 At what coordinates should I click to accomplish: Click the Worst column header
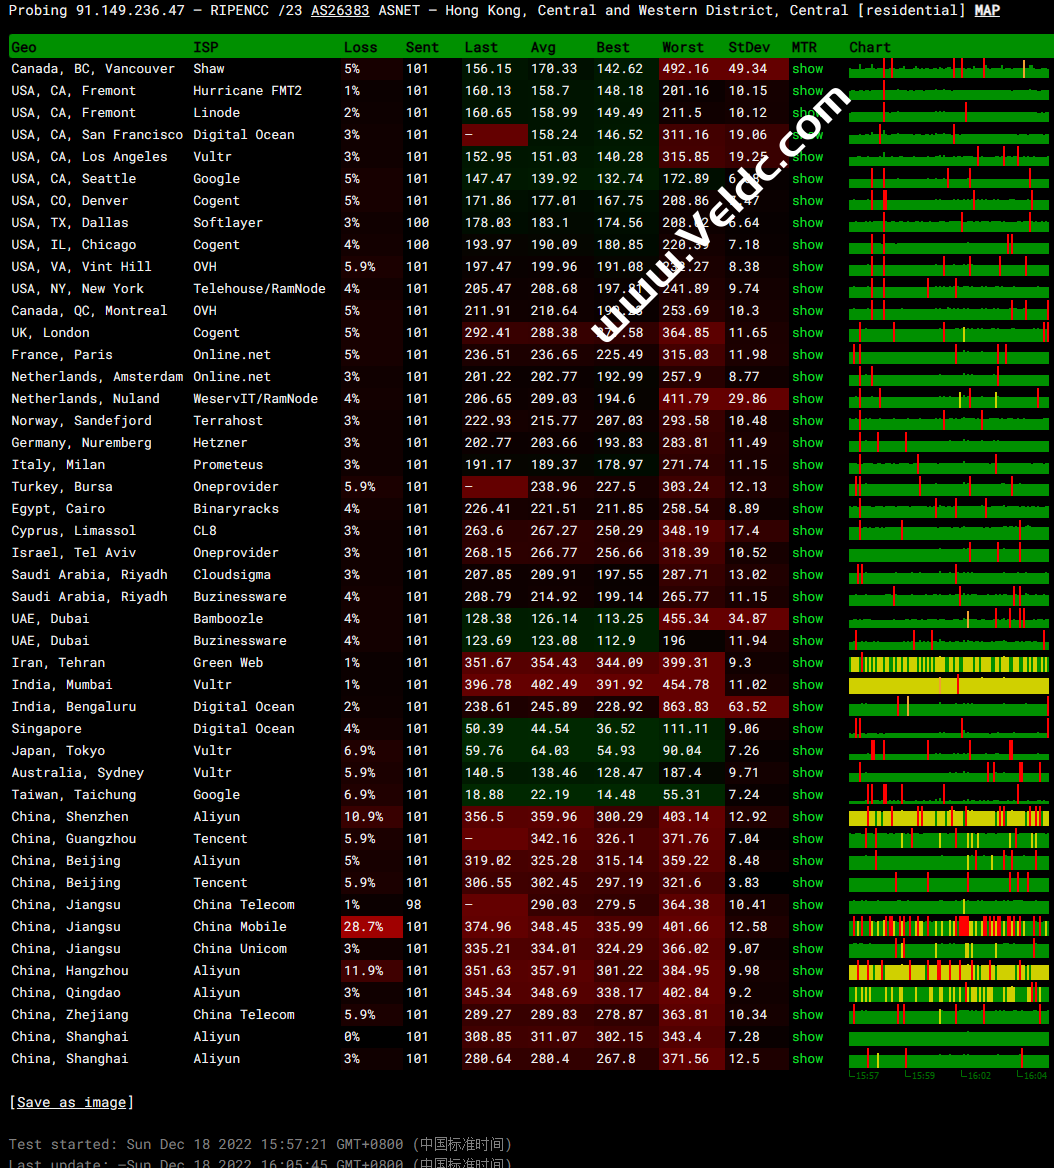(x=682, y=47)
